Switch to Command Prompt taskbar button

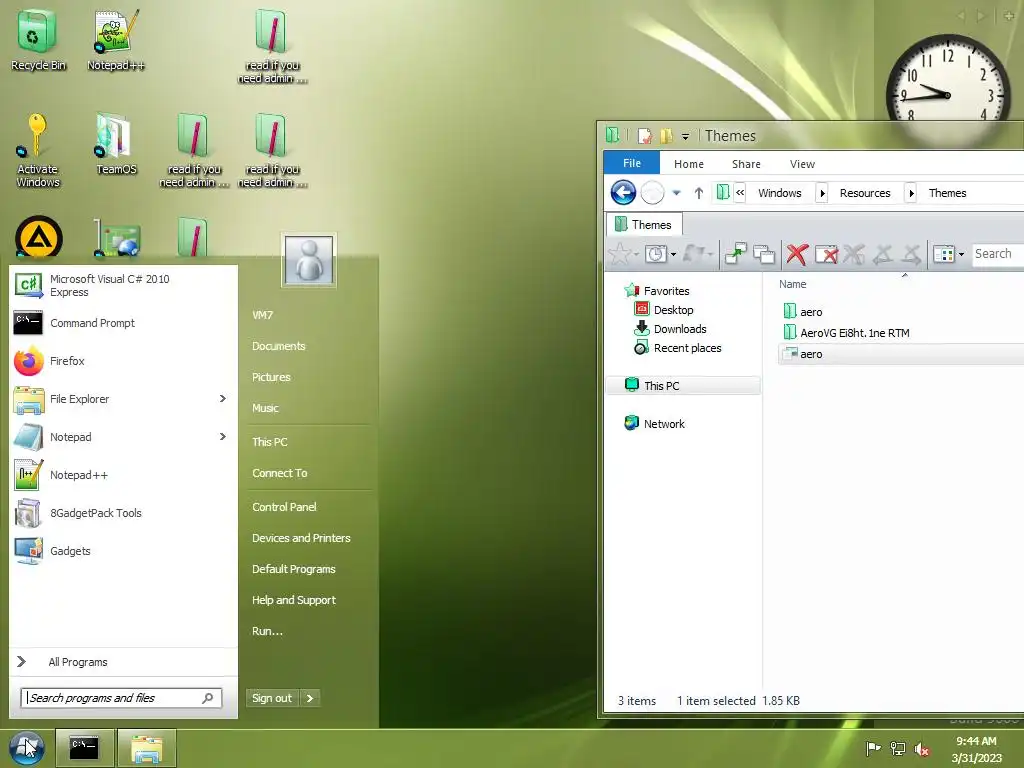click(x=84, y=748)
